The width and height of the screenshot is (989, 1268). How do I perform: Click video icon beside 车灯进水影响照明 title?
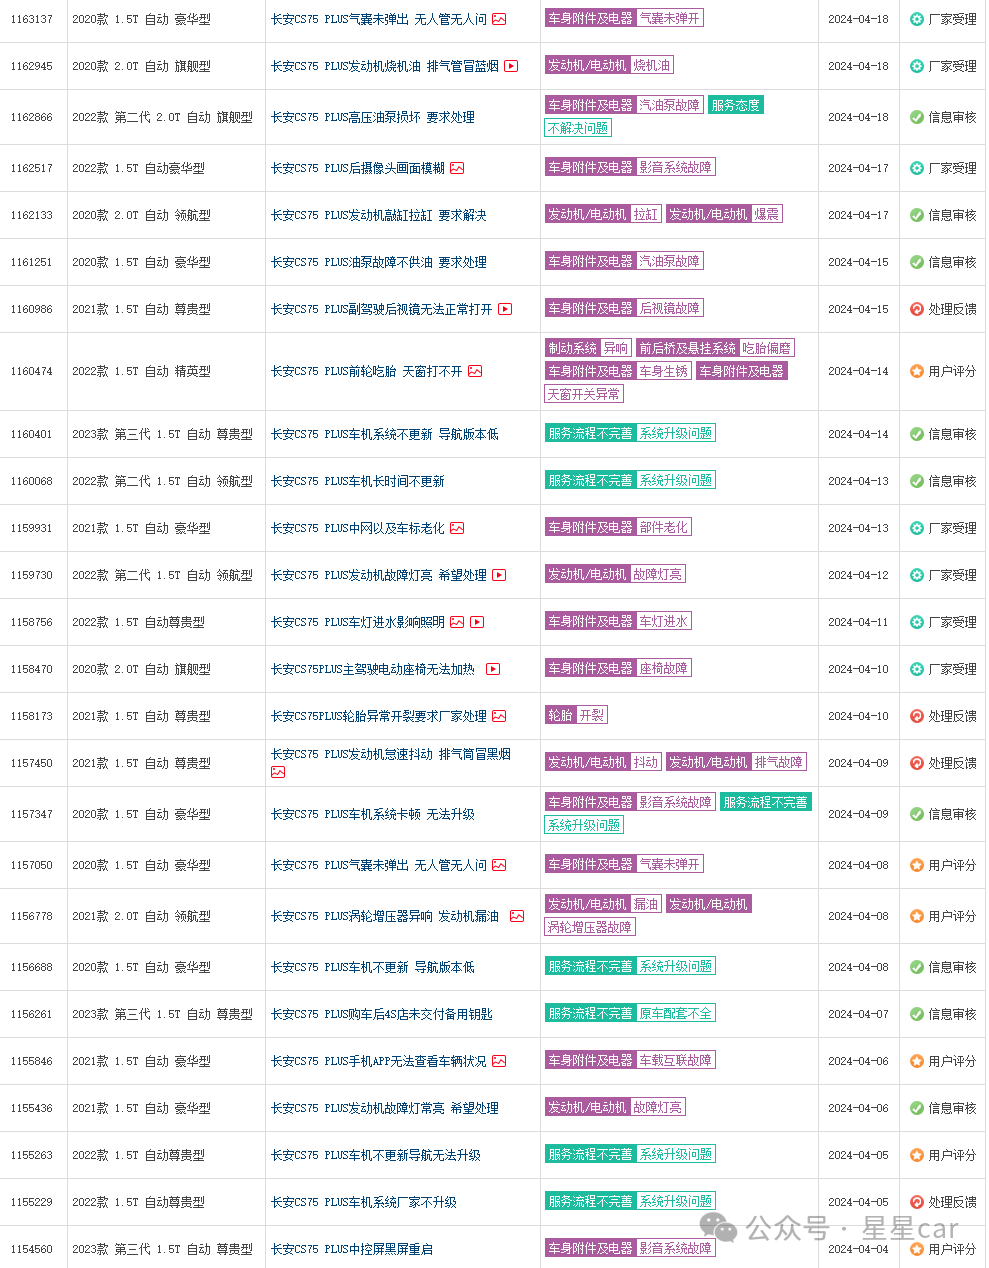pos(477,622)
